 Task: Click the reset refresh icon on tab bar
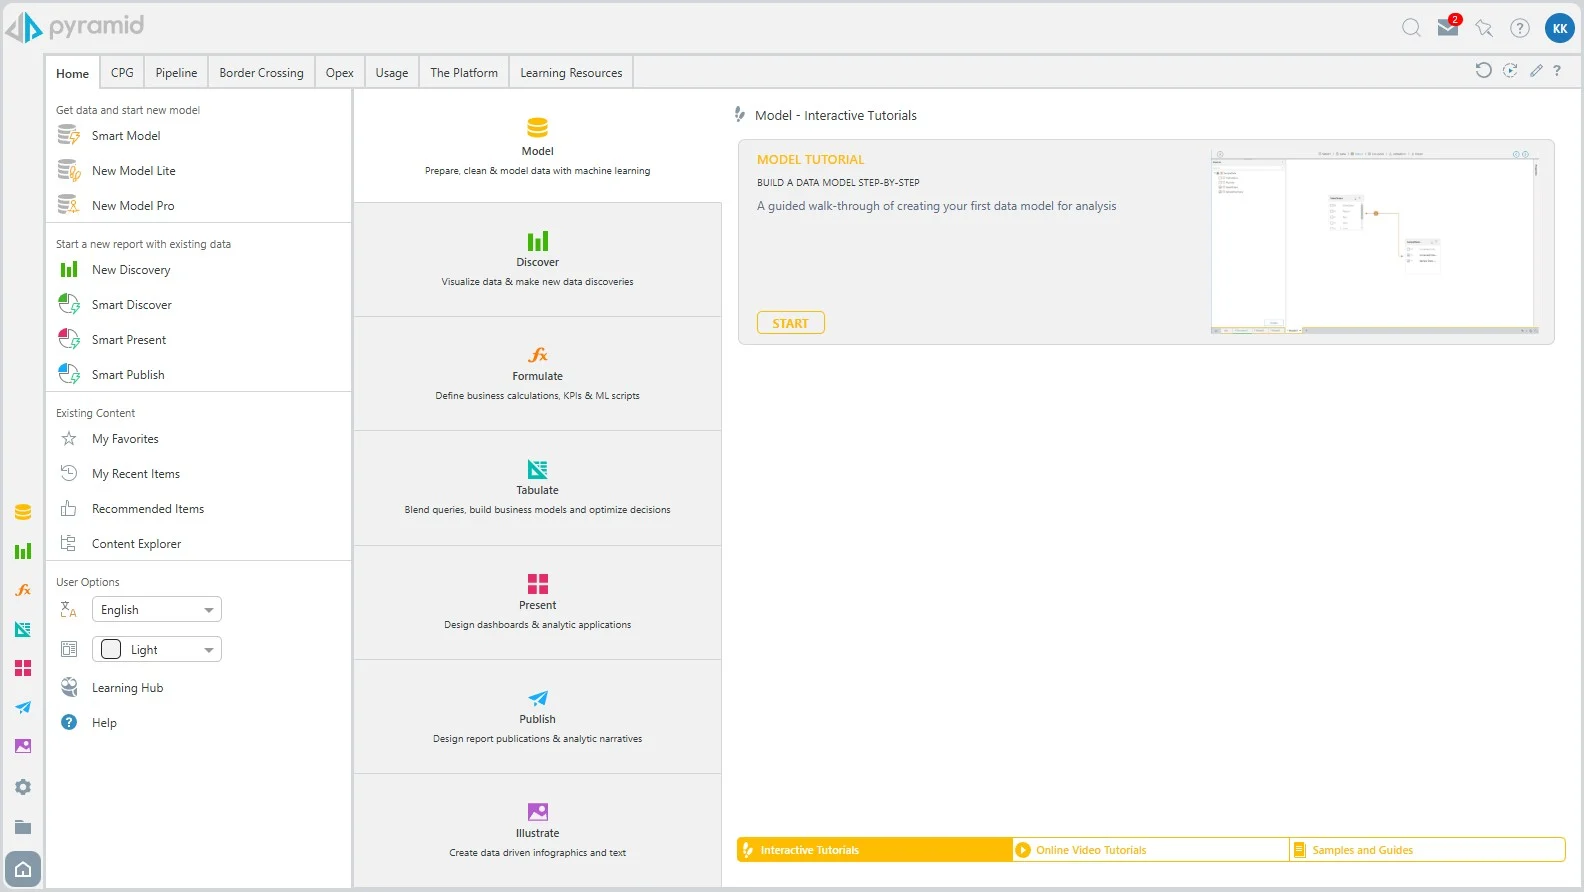(x=1483, y=70)
